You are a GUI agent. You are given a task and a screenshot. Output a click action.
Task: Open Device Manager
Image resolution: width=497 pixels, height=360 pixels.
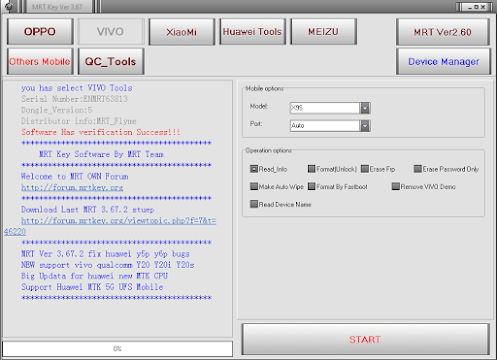click(443, 61)
